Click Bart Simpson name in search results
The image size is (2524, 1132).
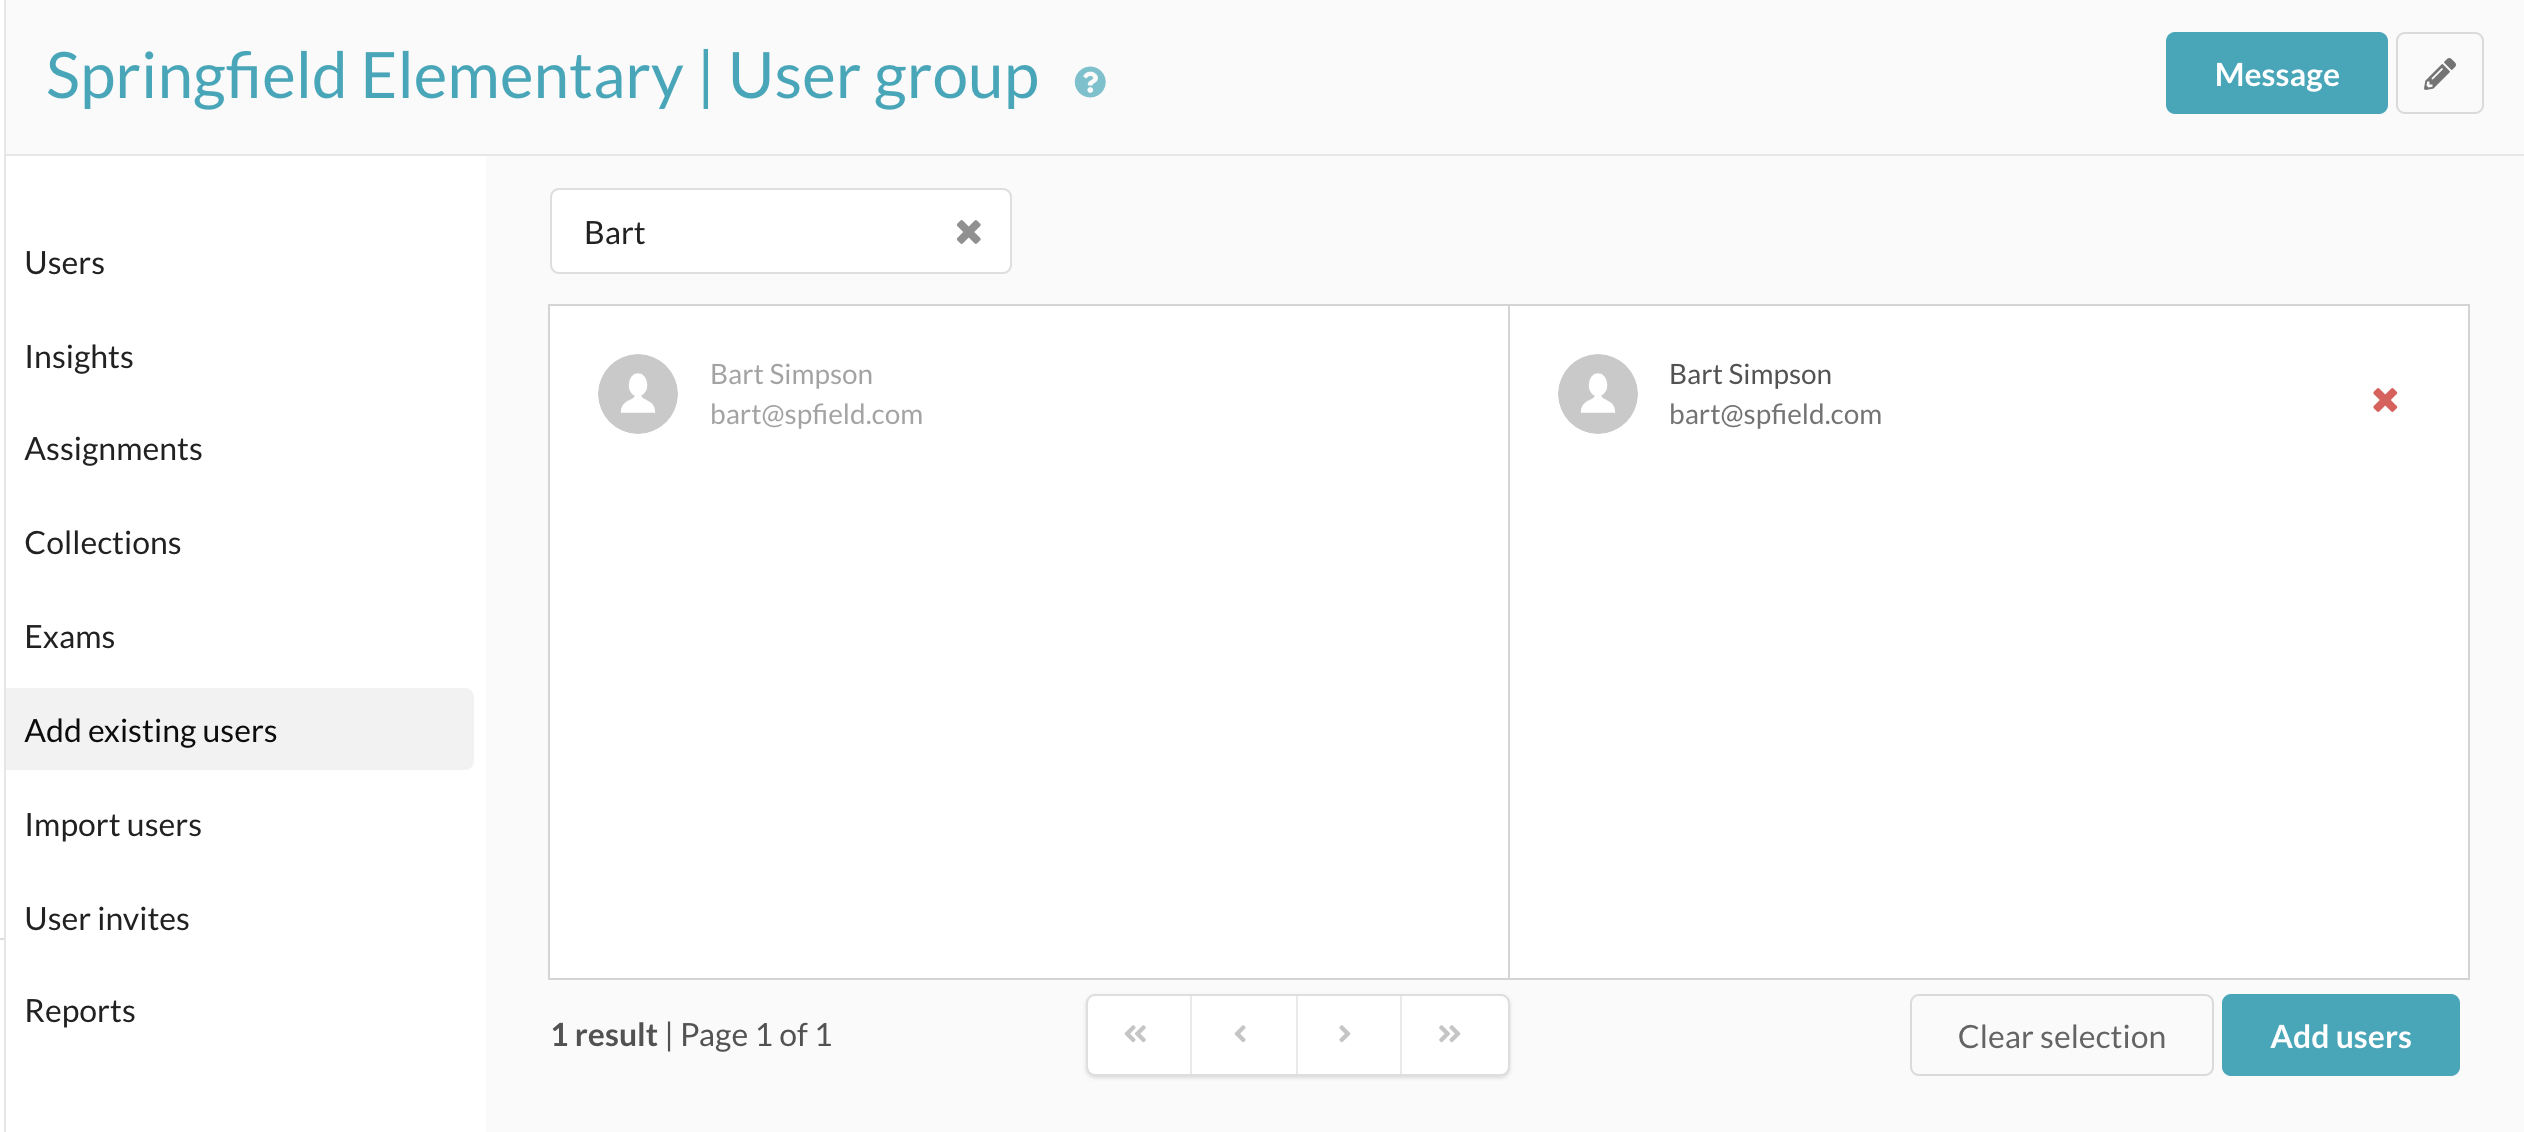(791, 374)
